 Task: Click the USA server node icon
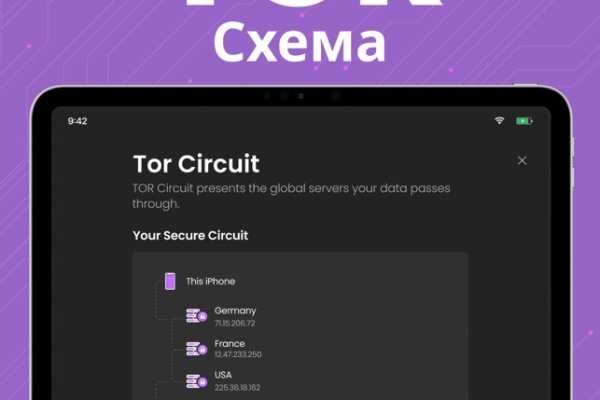click(x=196, y=381)
